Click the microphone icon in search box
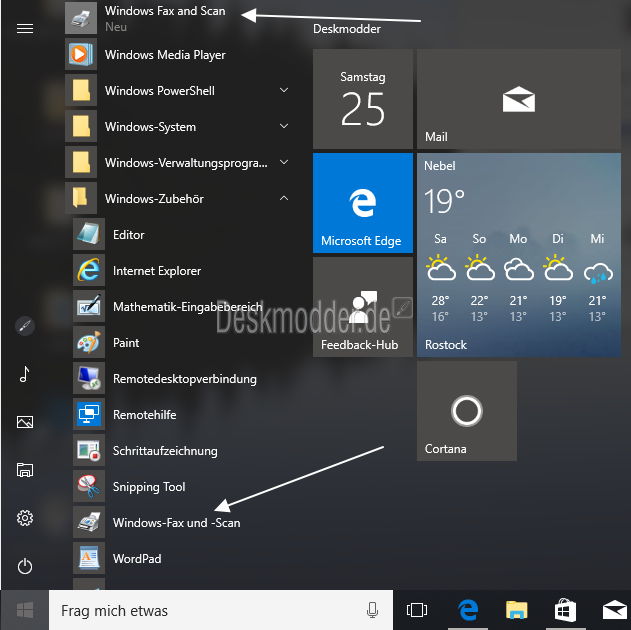Screen dimensions: 631x630 click(x=373, y=610)
